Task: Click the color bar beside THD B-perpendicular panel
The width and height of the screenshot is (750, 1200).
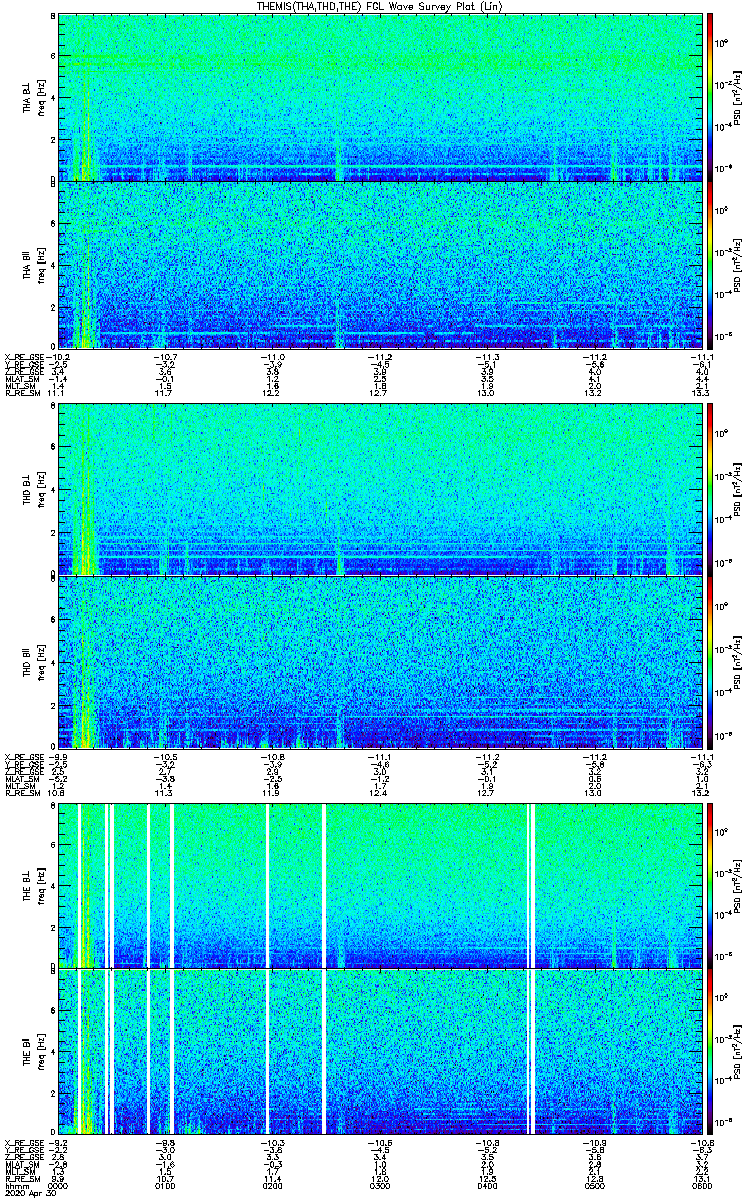Action: tap(710, 490)
